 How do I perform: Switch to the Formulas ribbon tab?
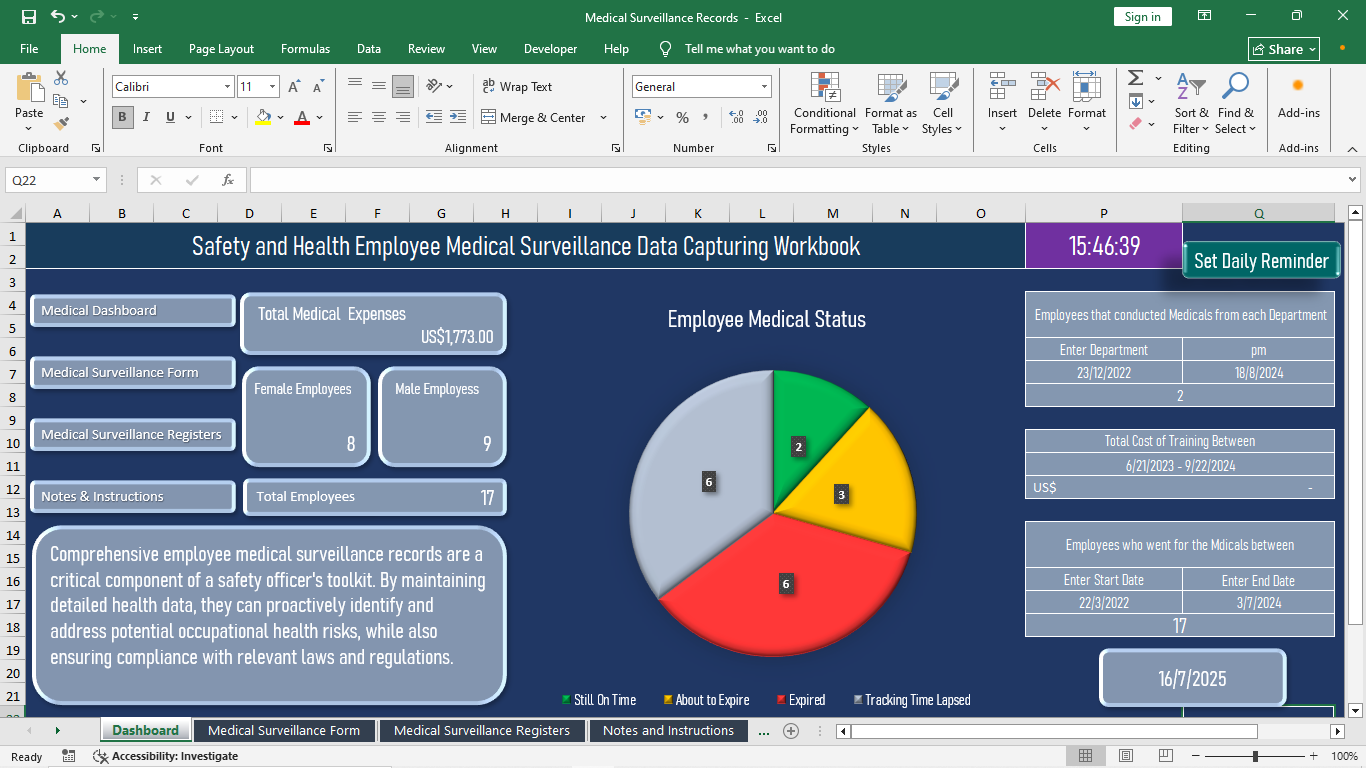305,49
